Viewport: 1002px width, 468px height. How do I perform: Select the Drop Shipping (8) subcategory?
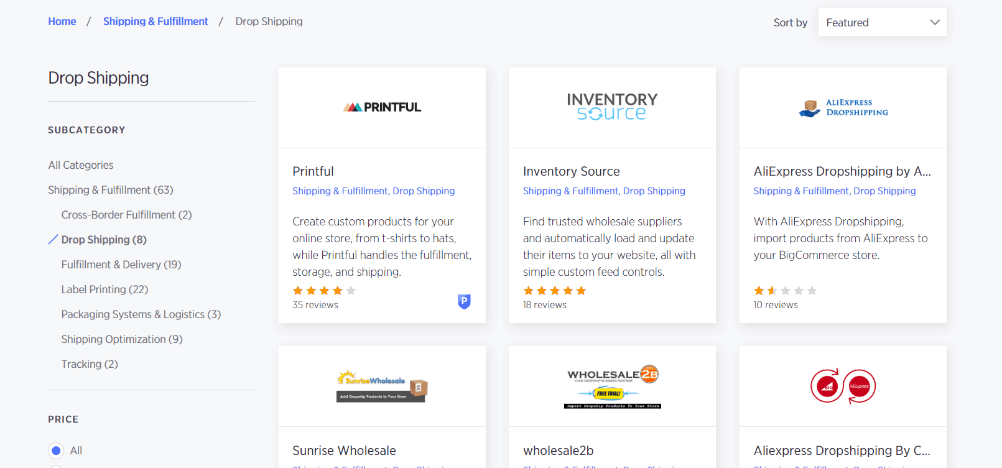point(104,240)
